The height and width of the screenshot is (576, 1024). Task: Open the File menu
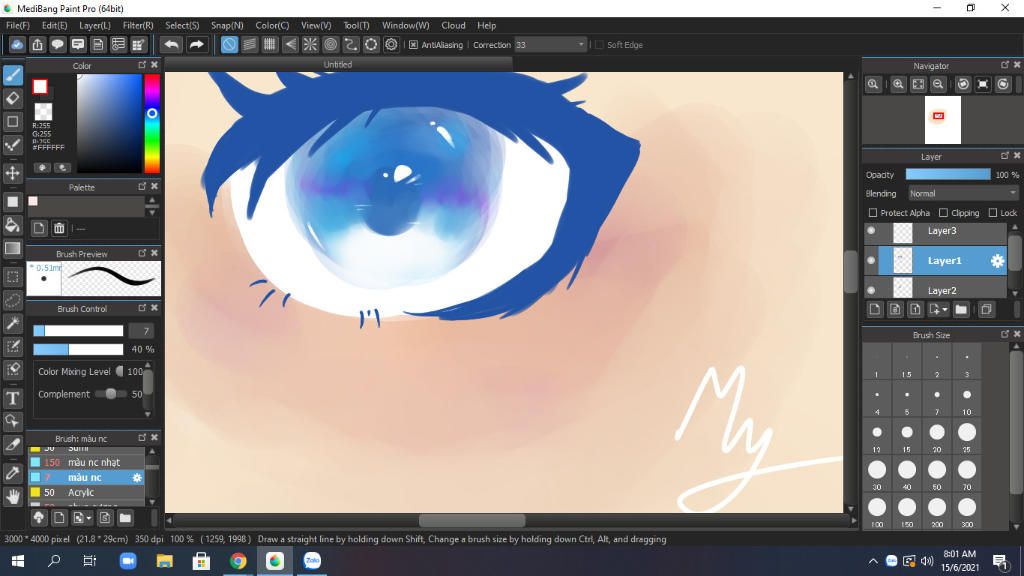18,25
